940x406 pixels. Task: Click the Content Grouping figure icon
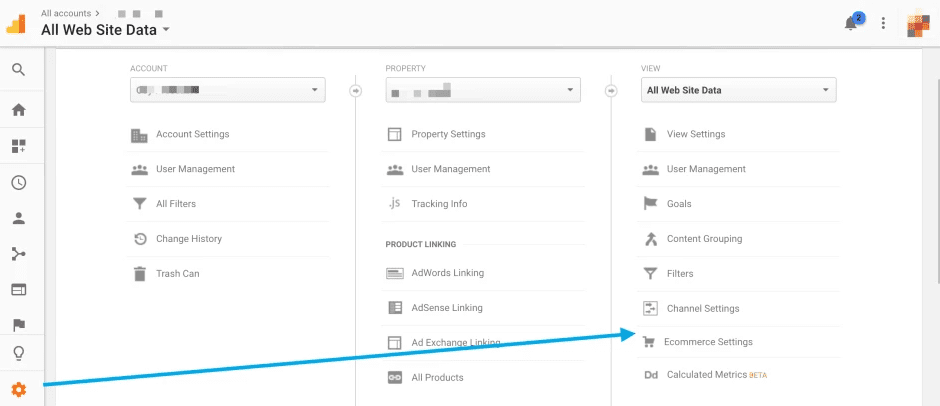(x=650, y=239)
